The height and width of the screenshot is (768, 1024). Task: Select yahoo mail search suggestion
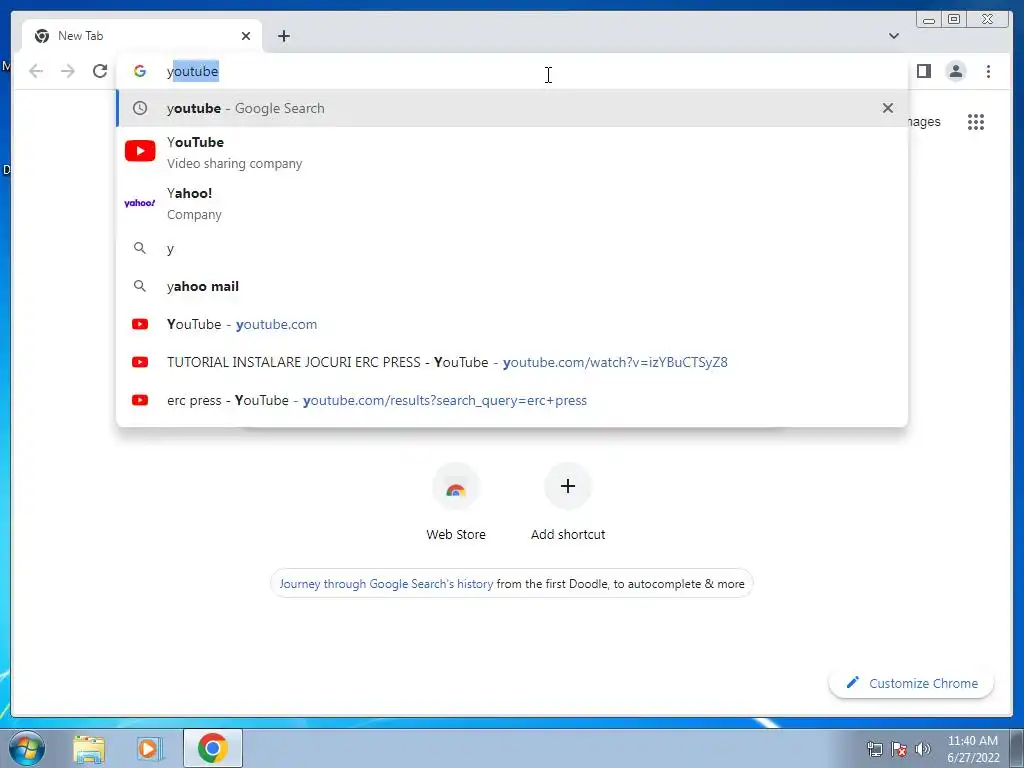(x=512, y=286)
